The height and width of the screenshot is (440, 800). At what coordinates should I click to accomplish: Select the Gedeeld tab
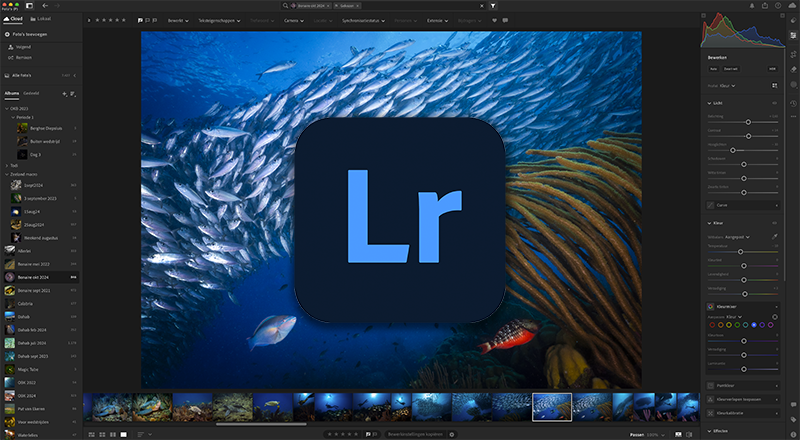[x=31, y=93]
